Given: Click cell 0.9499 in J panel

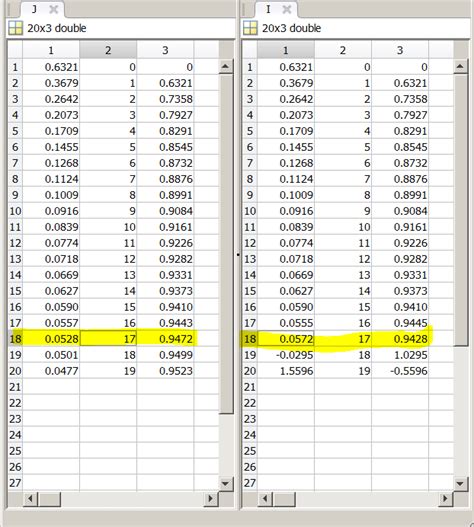Looking at the screenshot, I should coord(165,355).
